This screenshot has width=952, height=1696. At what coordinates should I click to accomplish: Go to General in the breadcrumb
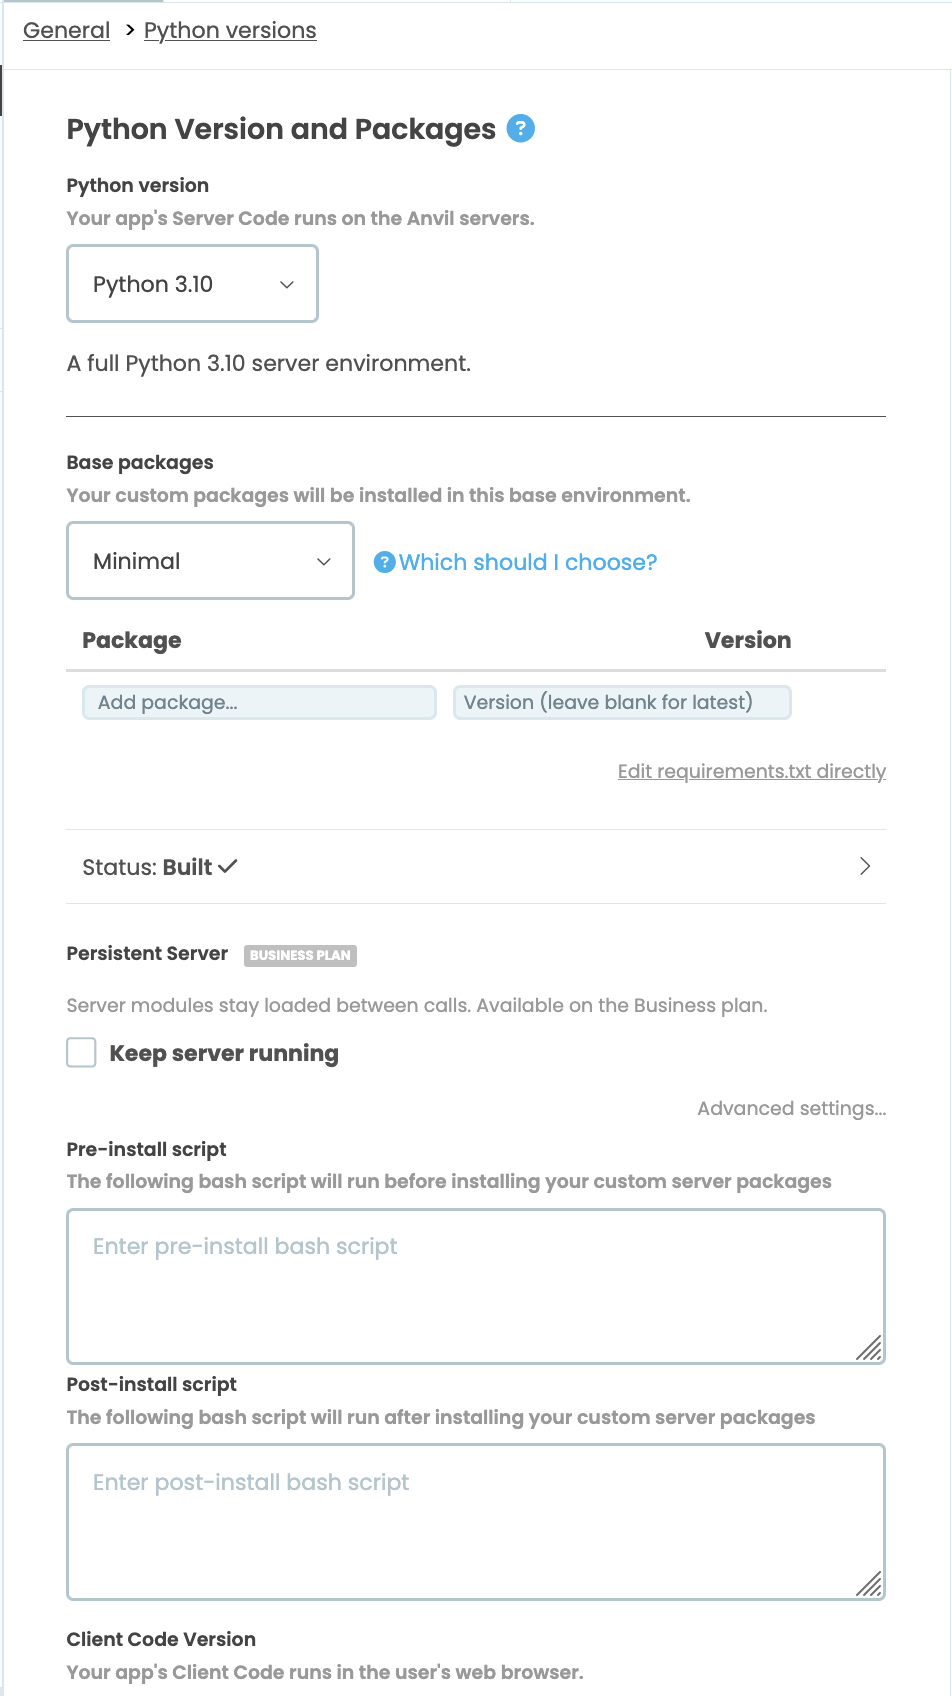tap(67, 31)
